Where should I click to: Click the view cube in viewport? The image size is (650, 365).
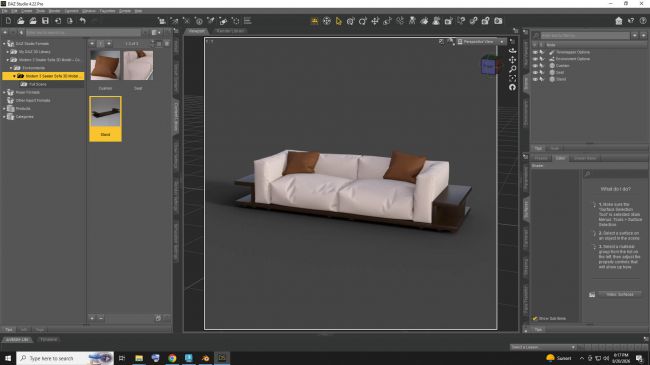489,65
